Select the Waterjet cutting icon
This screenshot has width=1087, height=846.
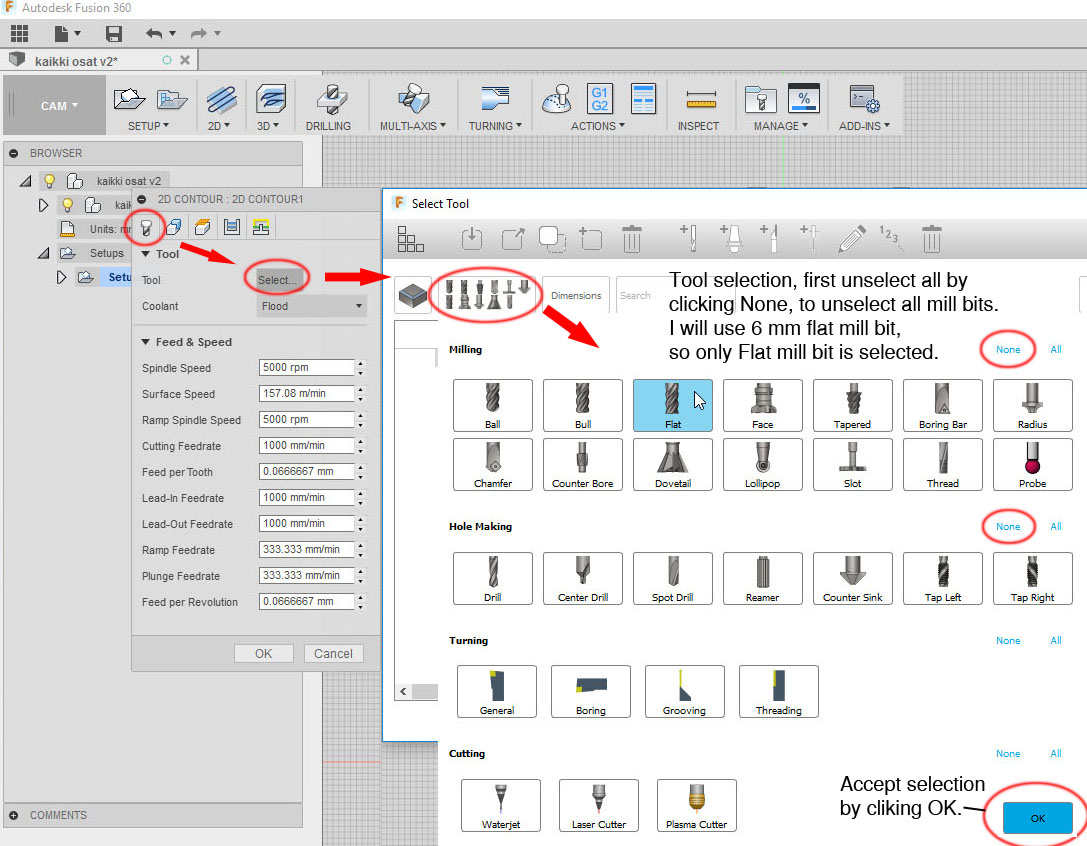click(501, 805)
